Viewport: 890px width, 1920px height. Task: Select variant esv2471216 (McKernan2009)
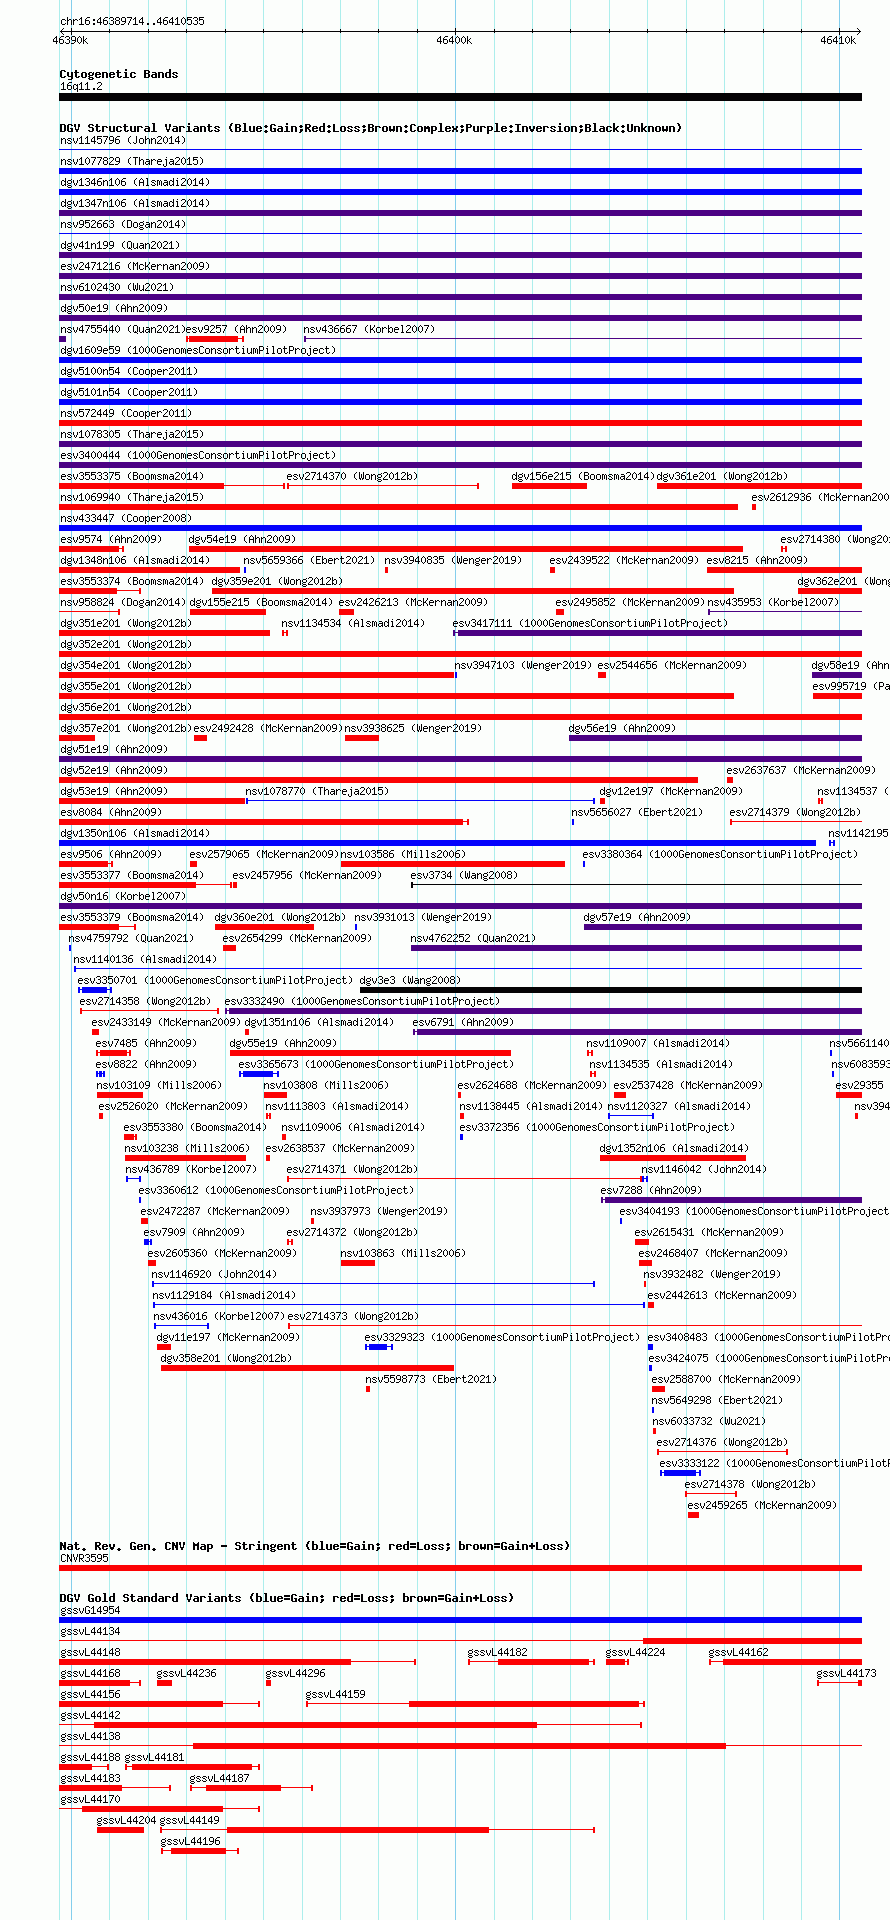click(135, 266)
